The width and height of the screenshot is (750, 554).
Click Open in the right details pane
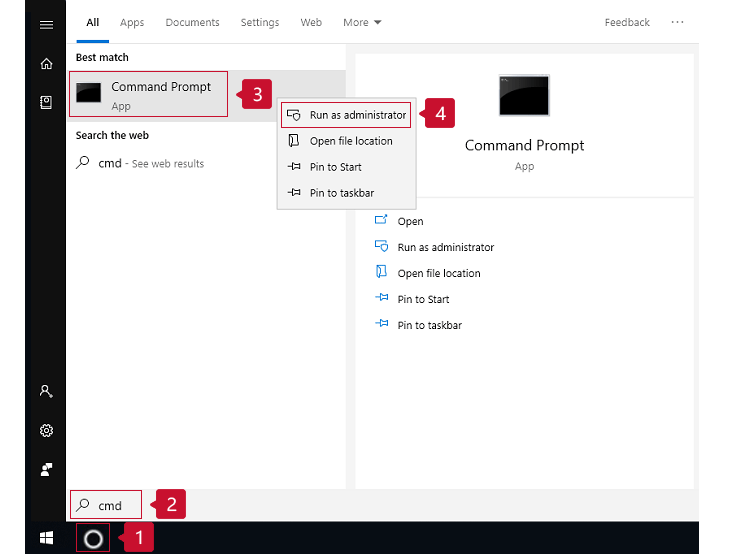410,221
